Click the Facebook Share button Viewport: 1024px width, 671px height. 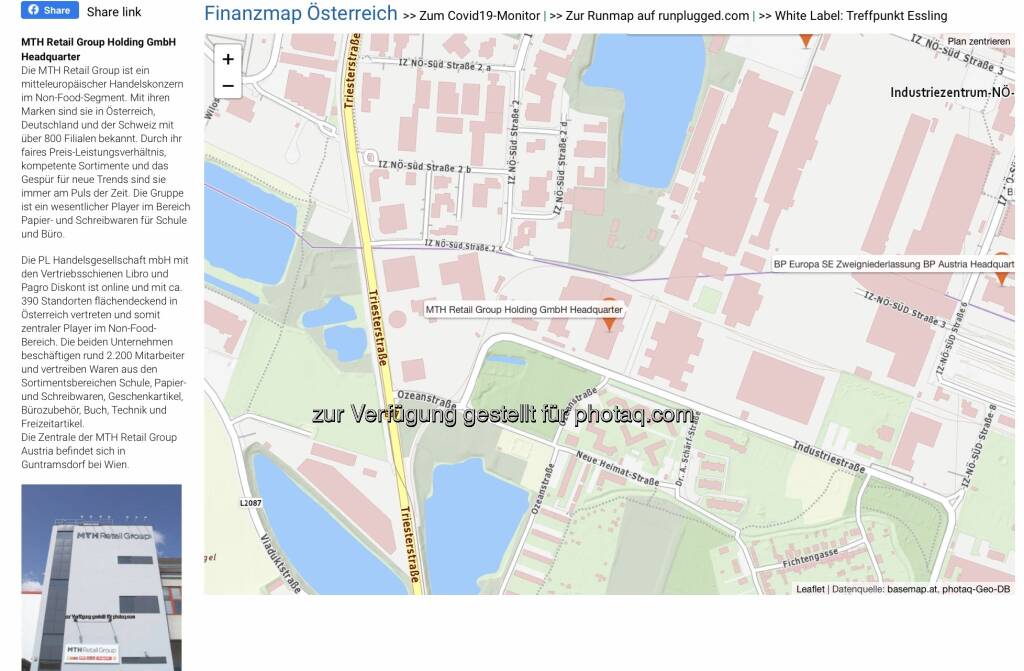coord(49,10)
